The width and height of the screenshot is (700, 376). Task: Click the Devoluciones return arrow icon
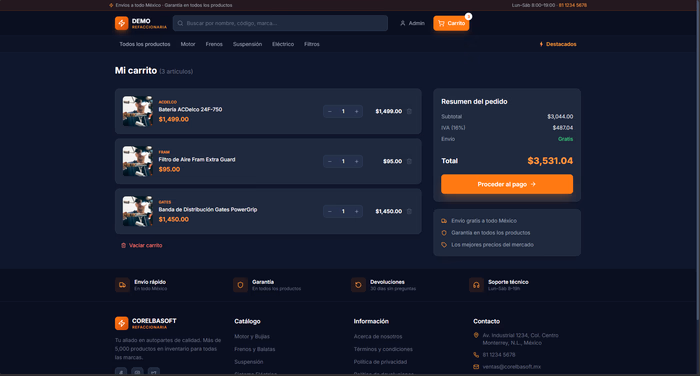(358, 285)
